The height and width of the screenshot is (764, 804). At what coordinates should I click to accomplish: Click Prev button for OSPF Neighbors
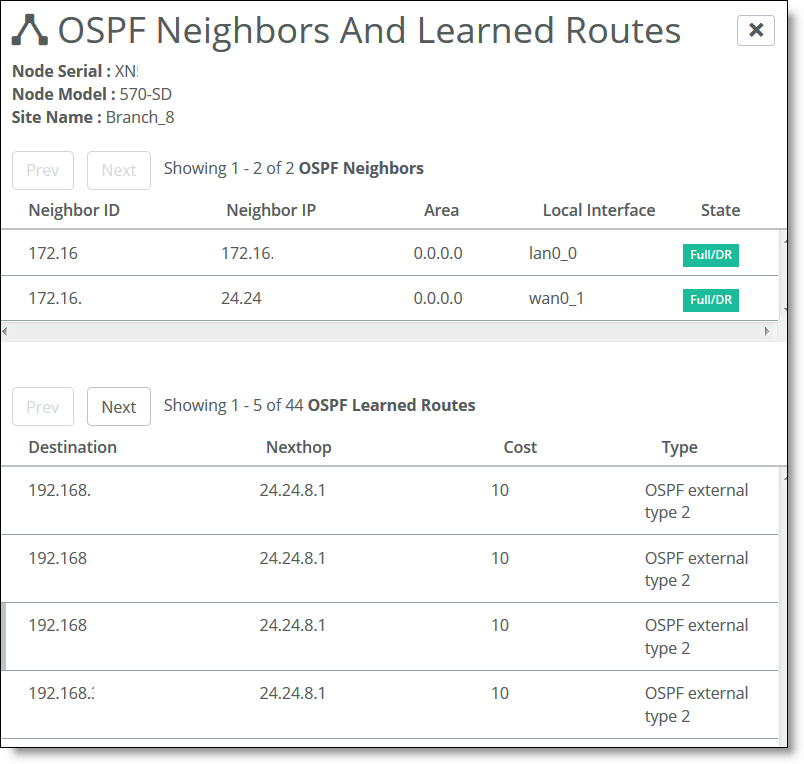pyautogui.click(x=43, y=170)
